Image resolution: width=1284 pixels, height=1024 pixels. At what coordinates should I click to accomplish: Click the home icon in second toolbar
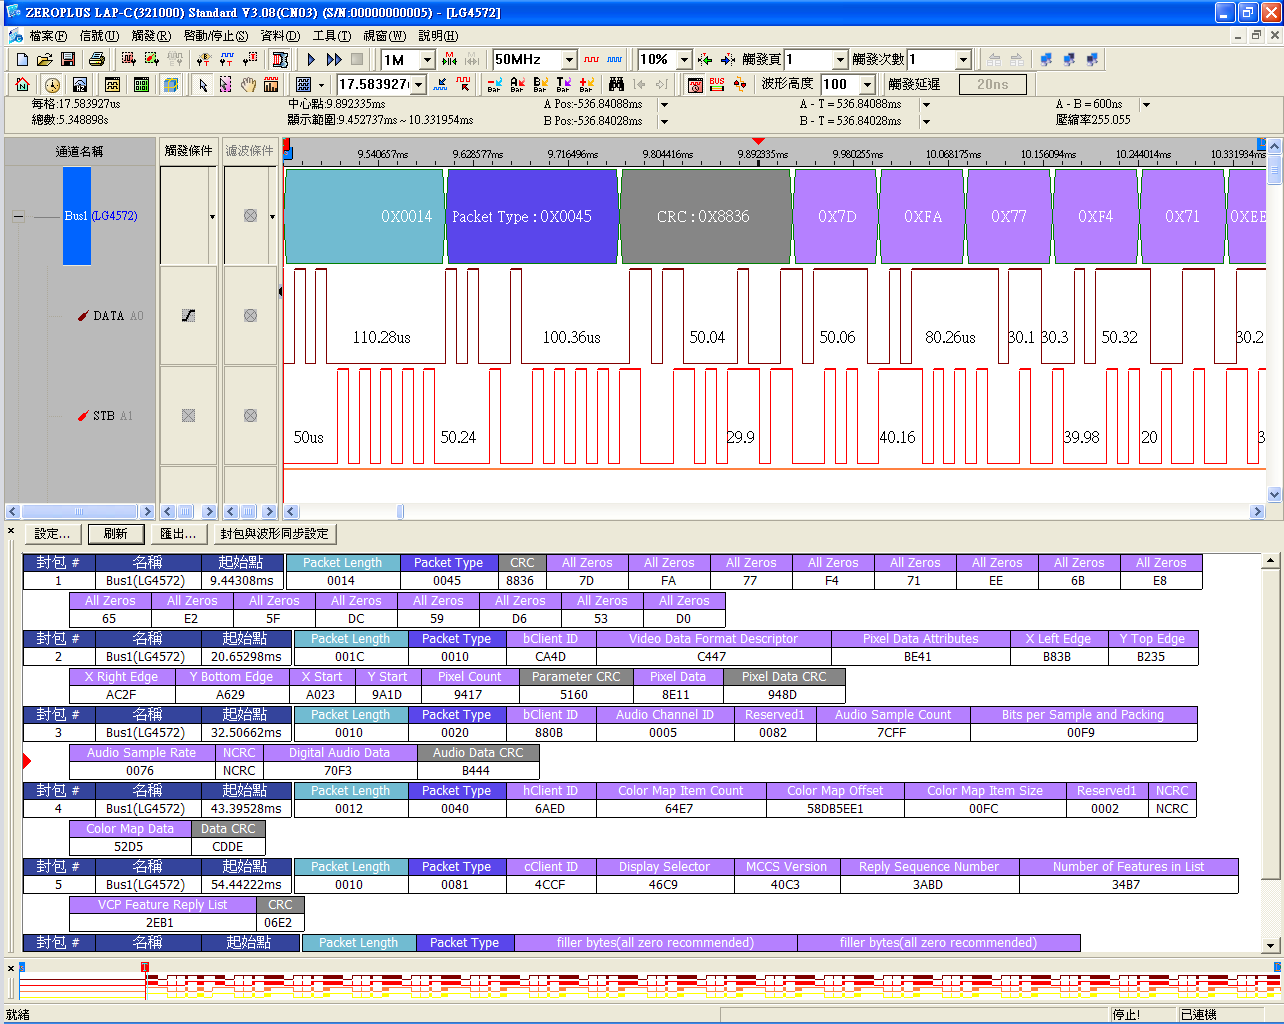coord(22,85)
